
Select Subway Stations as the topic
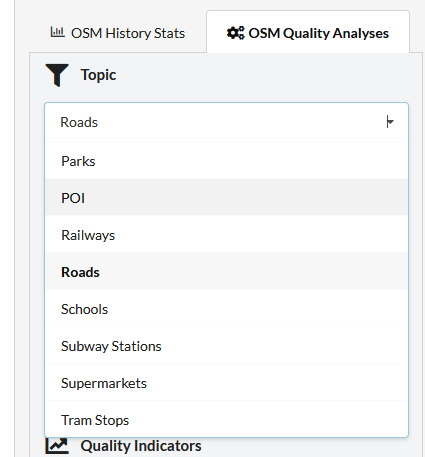(x=226, y=346)
